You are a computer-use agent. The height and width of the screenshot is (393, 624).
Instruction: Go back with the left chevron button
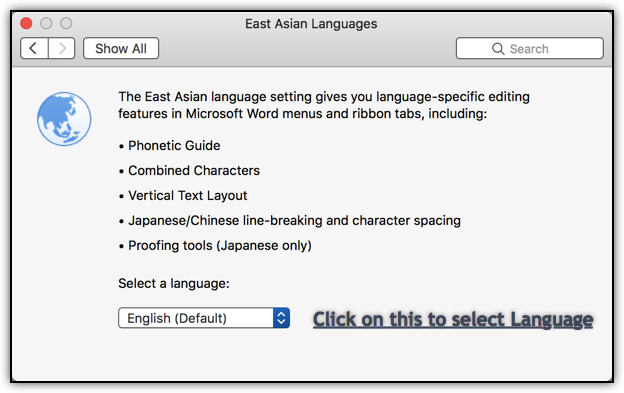[x=34, y=49]
